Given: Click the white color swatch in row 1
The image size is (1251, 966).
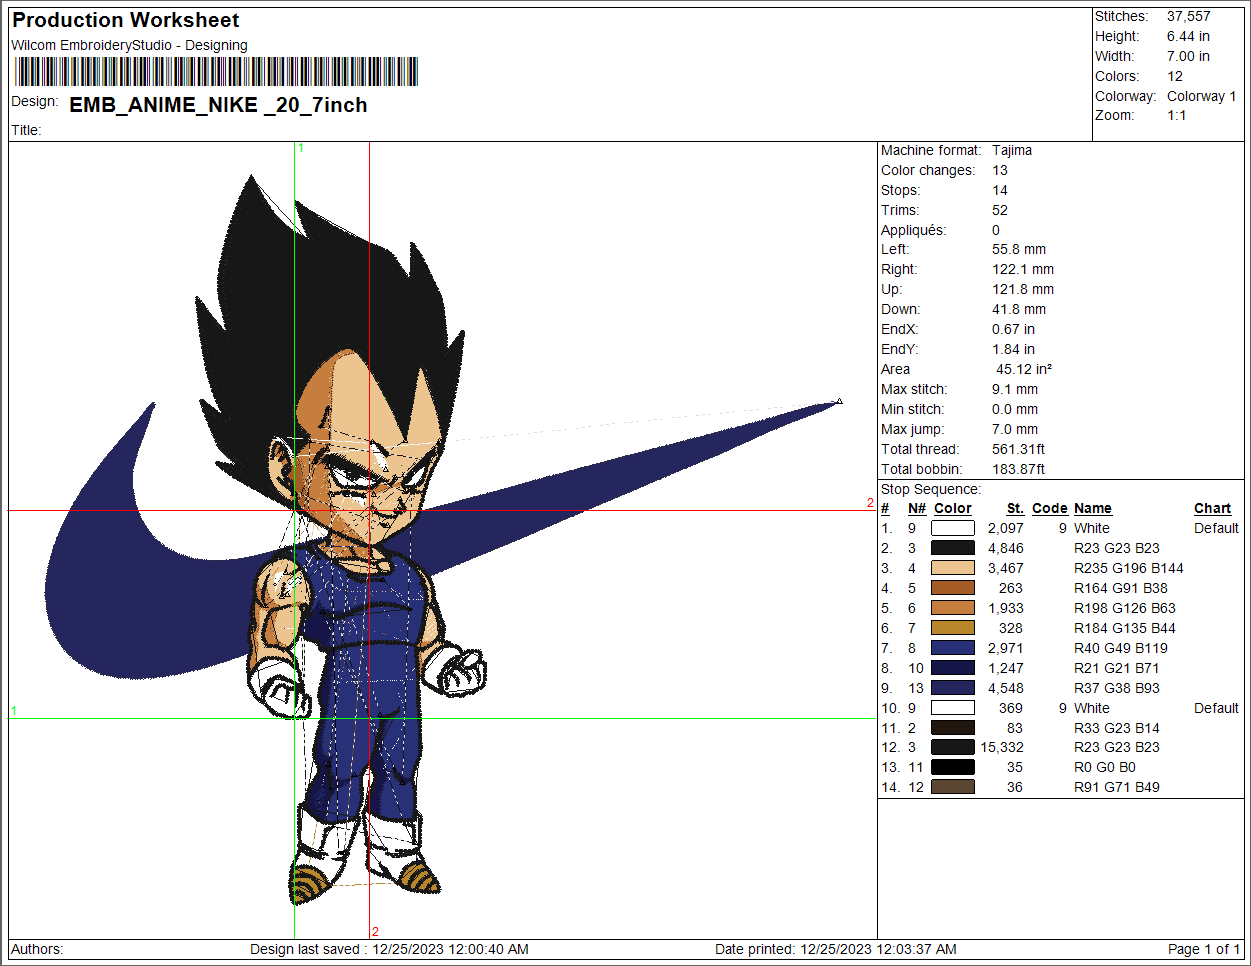Looking at the screenshot, I should pyautogui.click(x=952, y=528).
